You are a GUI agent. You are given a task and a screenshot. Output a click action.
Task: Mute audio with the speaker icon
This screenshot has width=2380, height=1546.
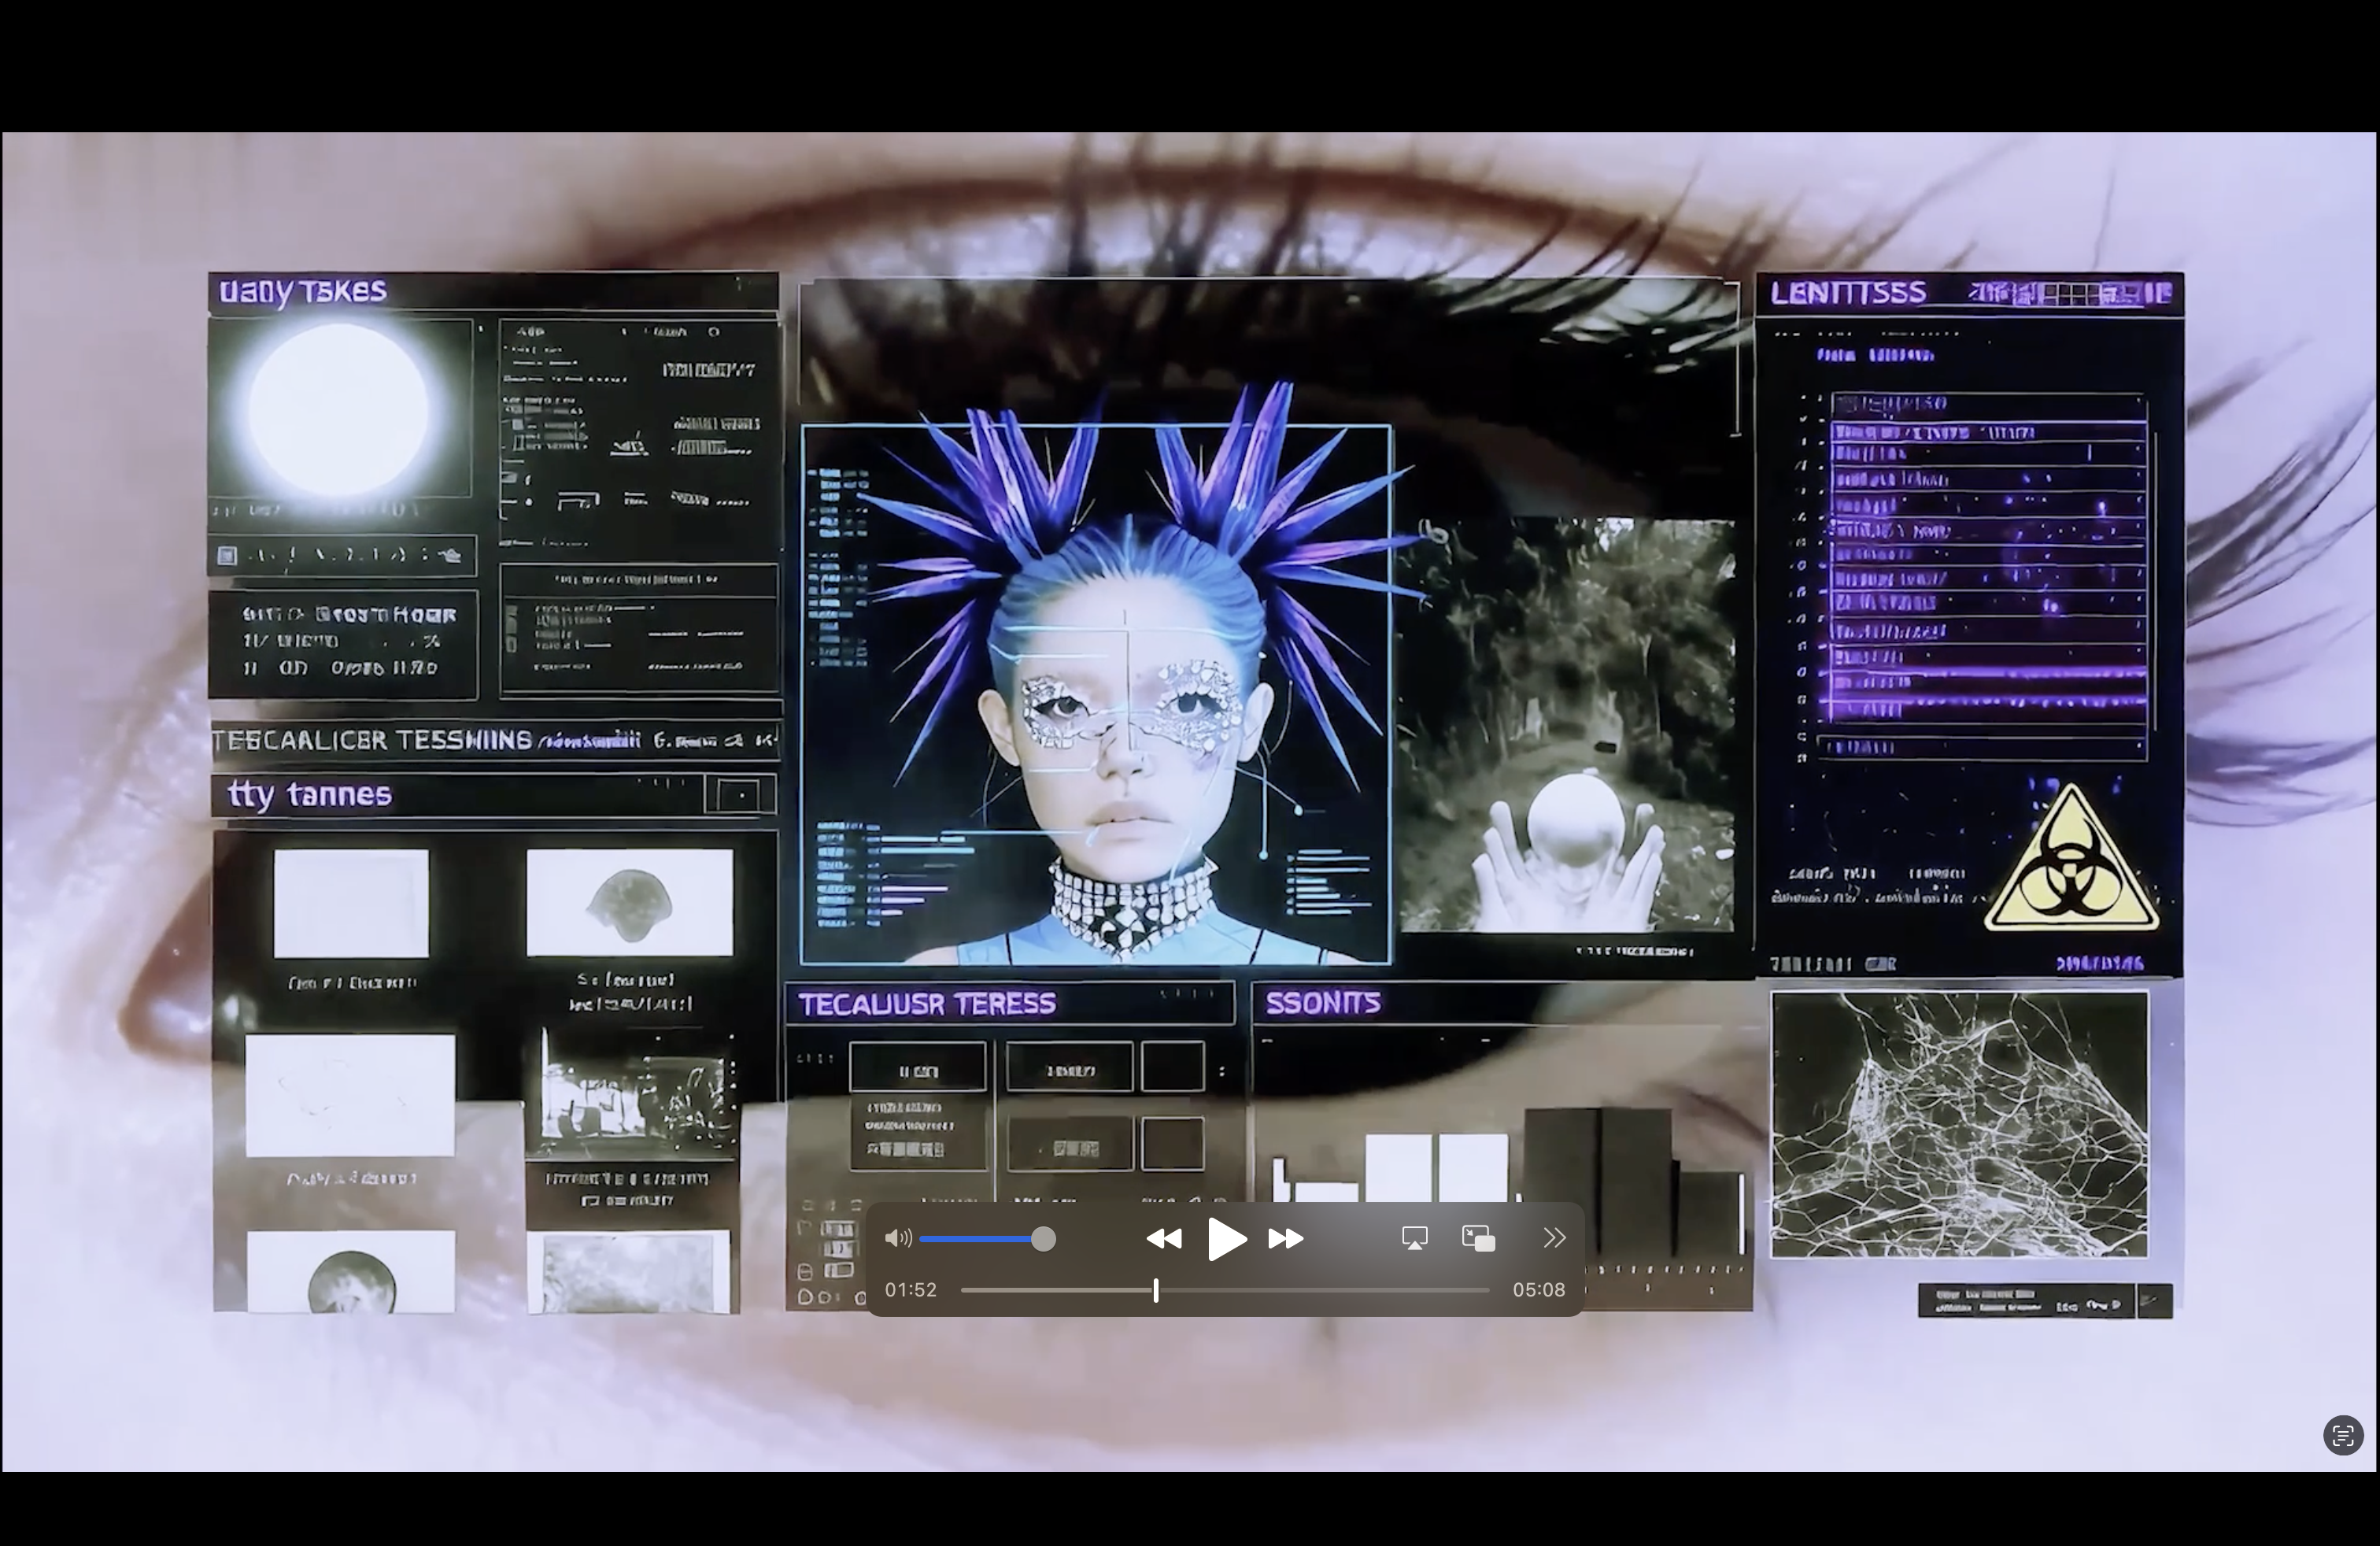898,1239
